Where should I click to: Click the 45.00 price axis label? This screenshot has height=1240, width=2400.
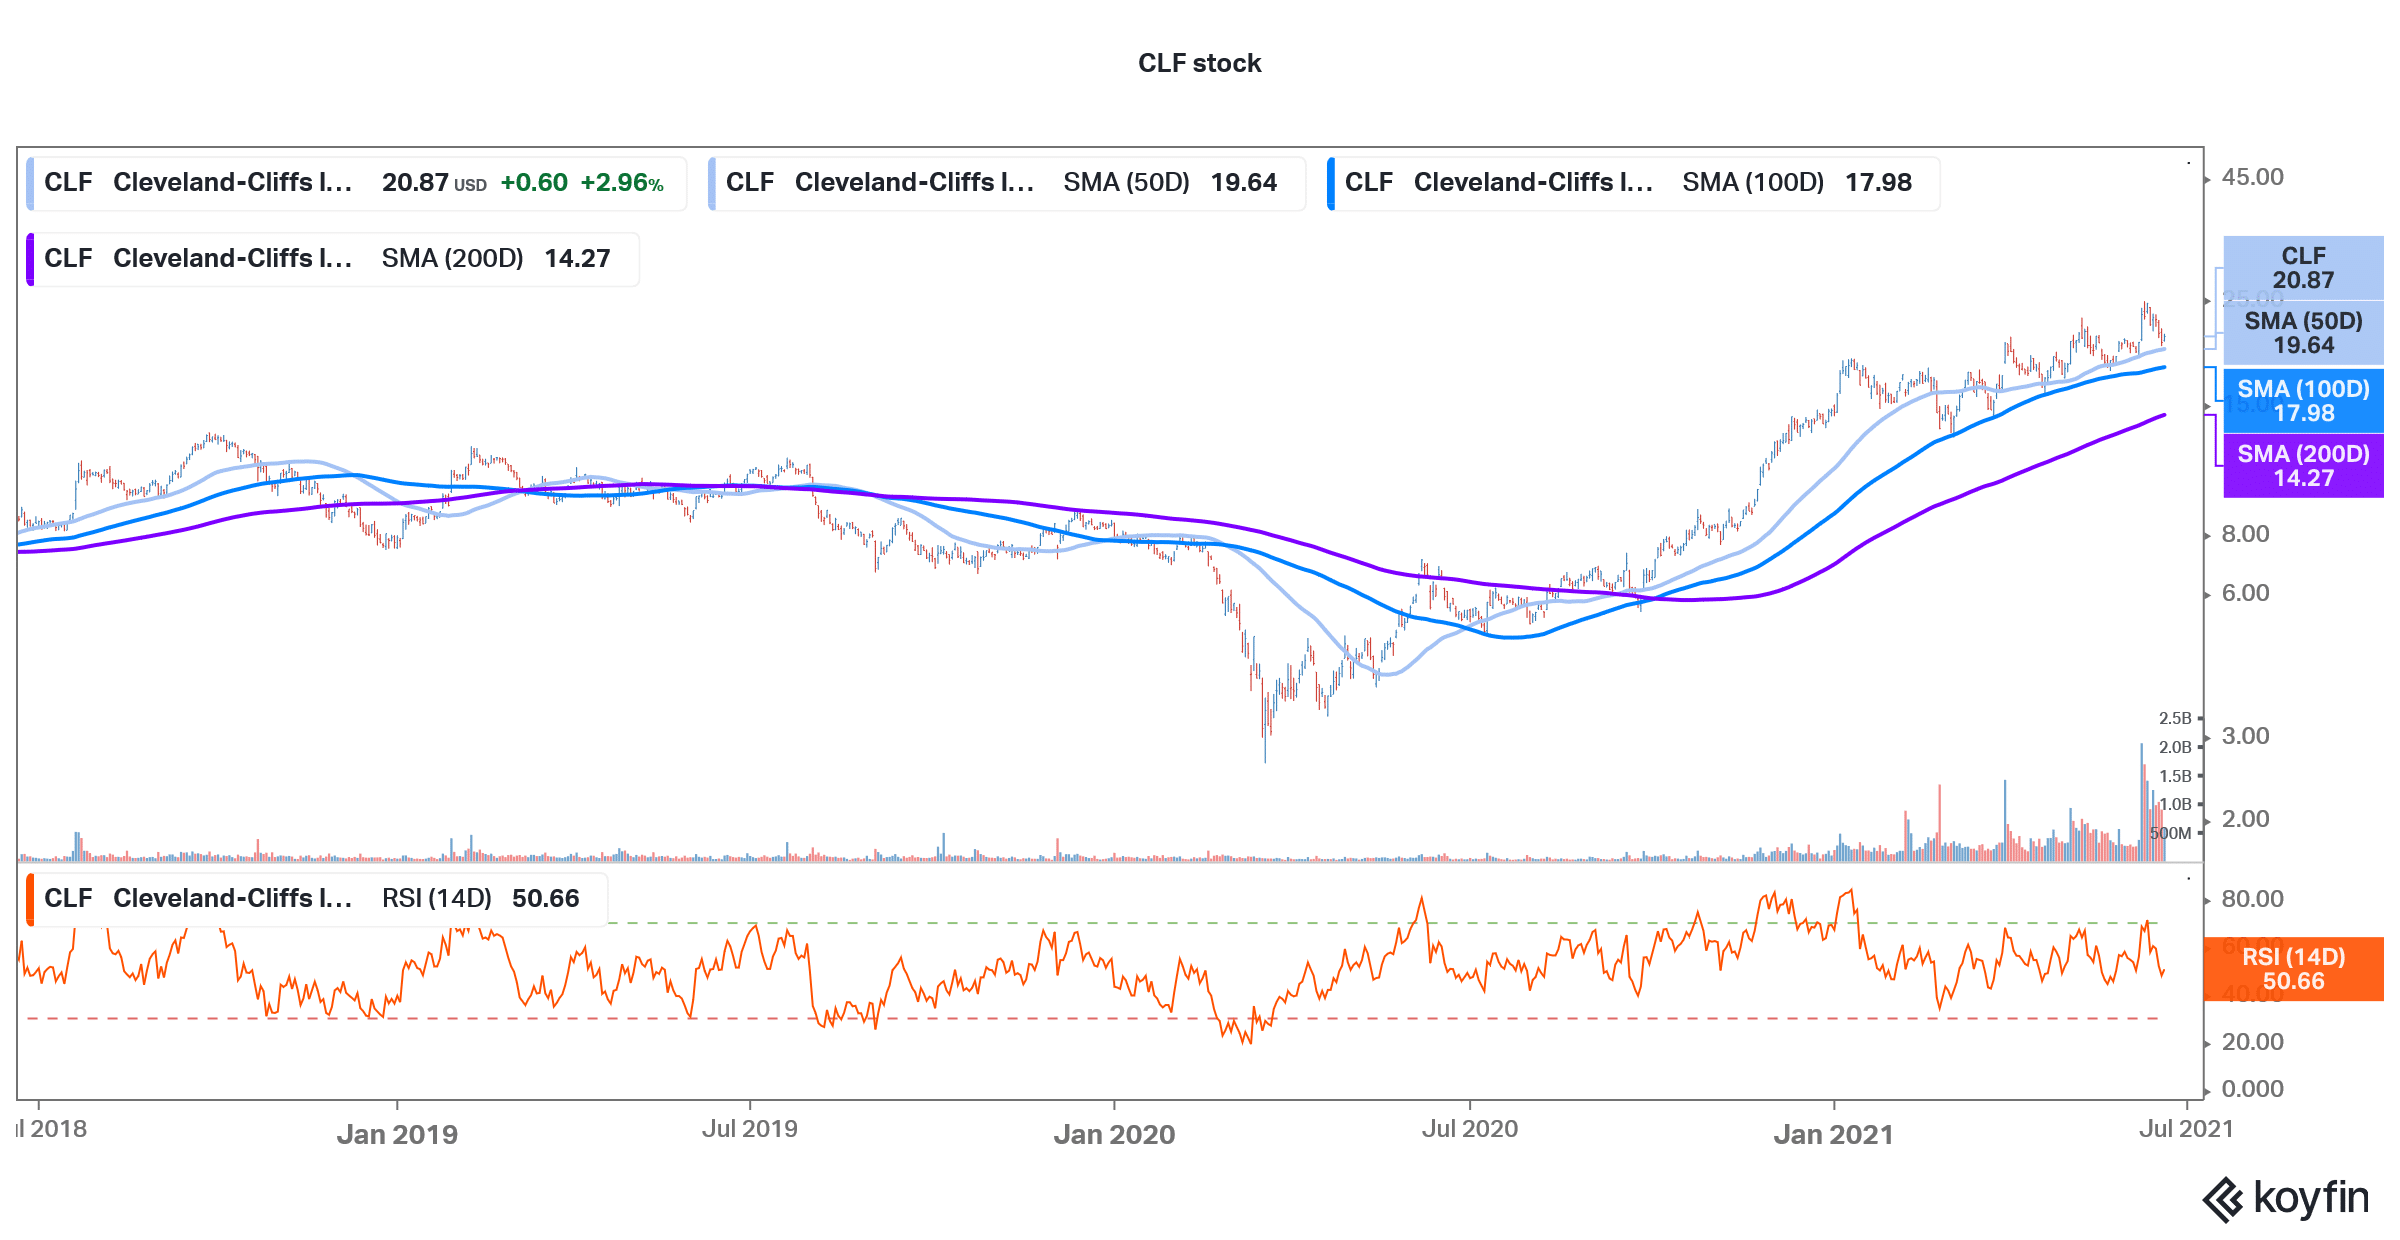click(2252, 177)
